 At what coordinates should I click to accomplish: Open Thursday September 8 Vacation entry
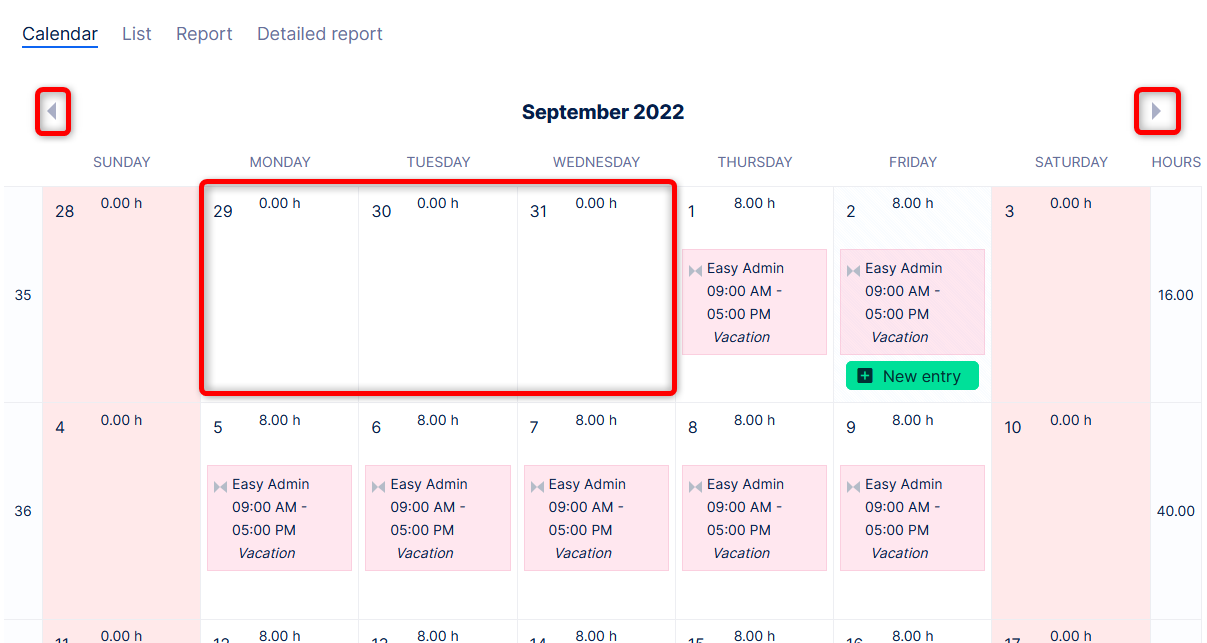(x=754, y=518)
